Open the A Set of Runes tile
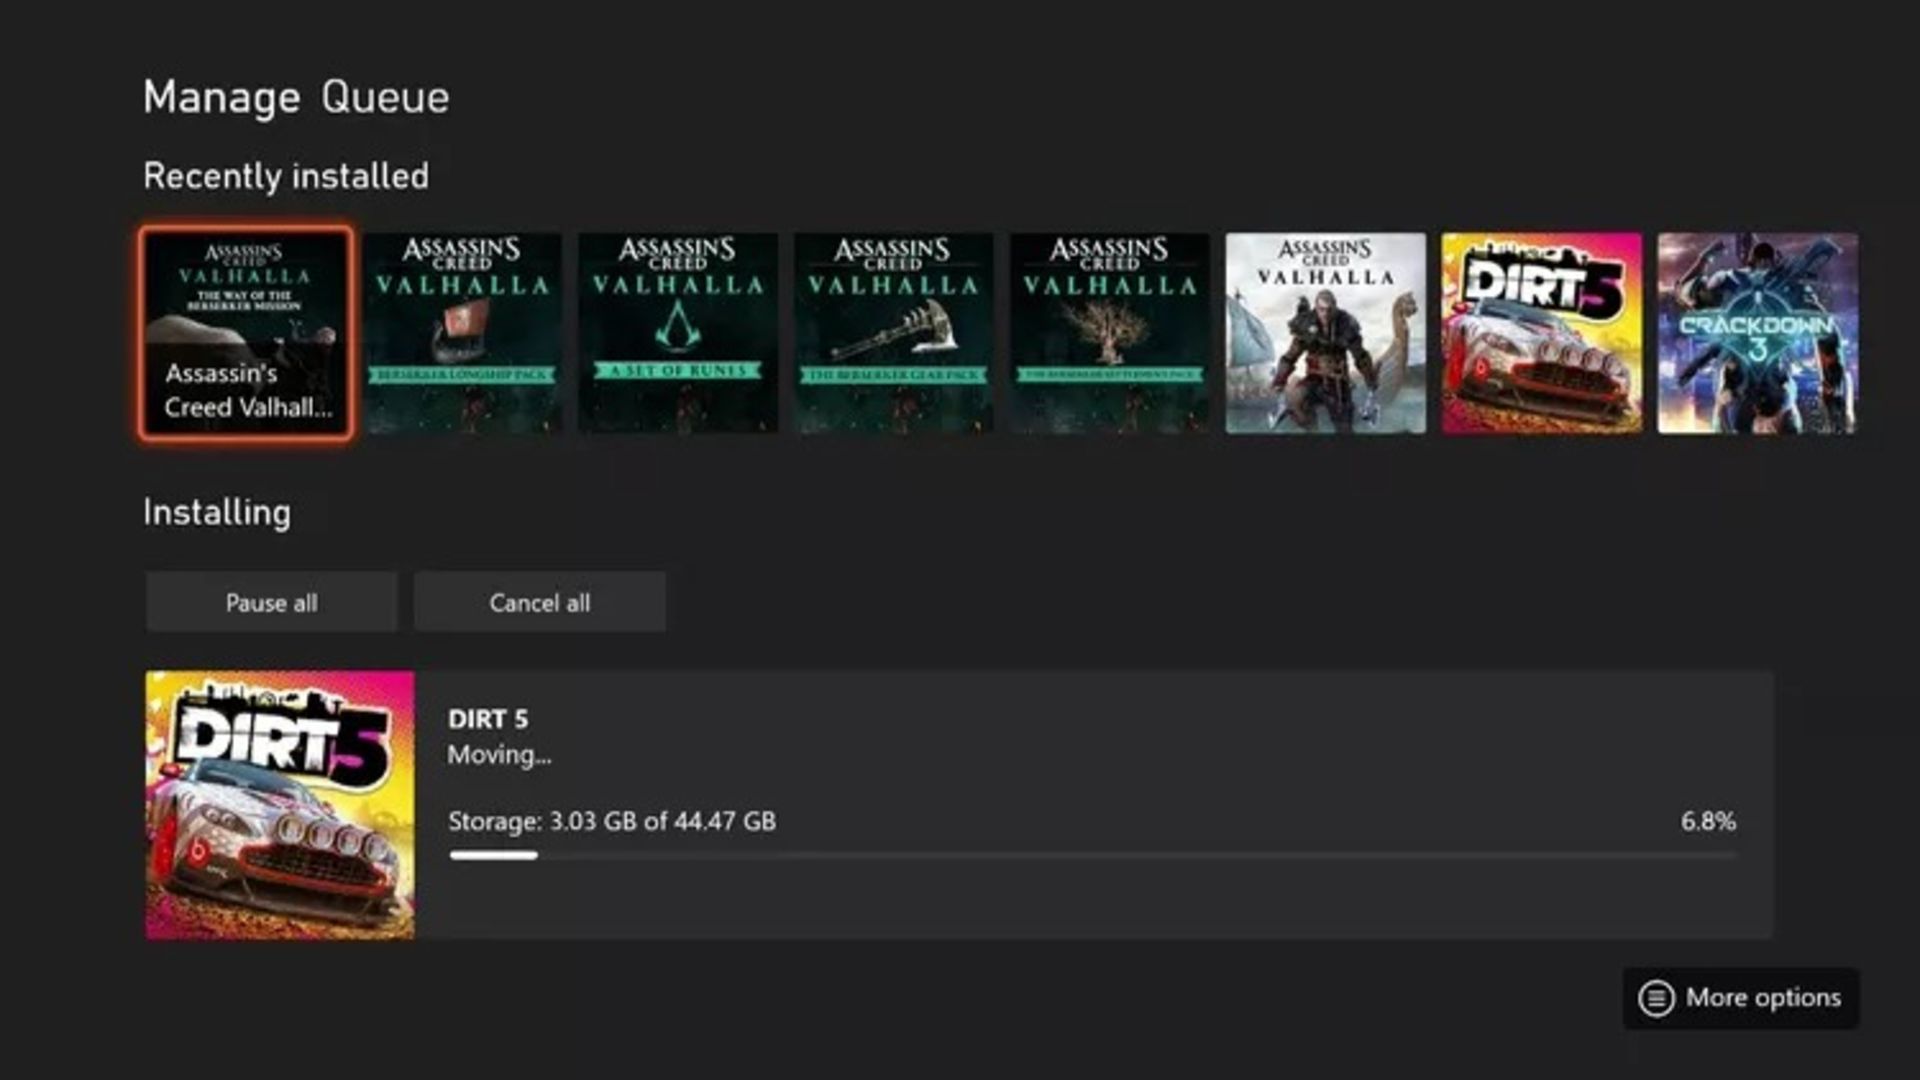1920x1080 pixels. click(678, 333)
